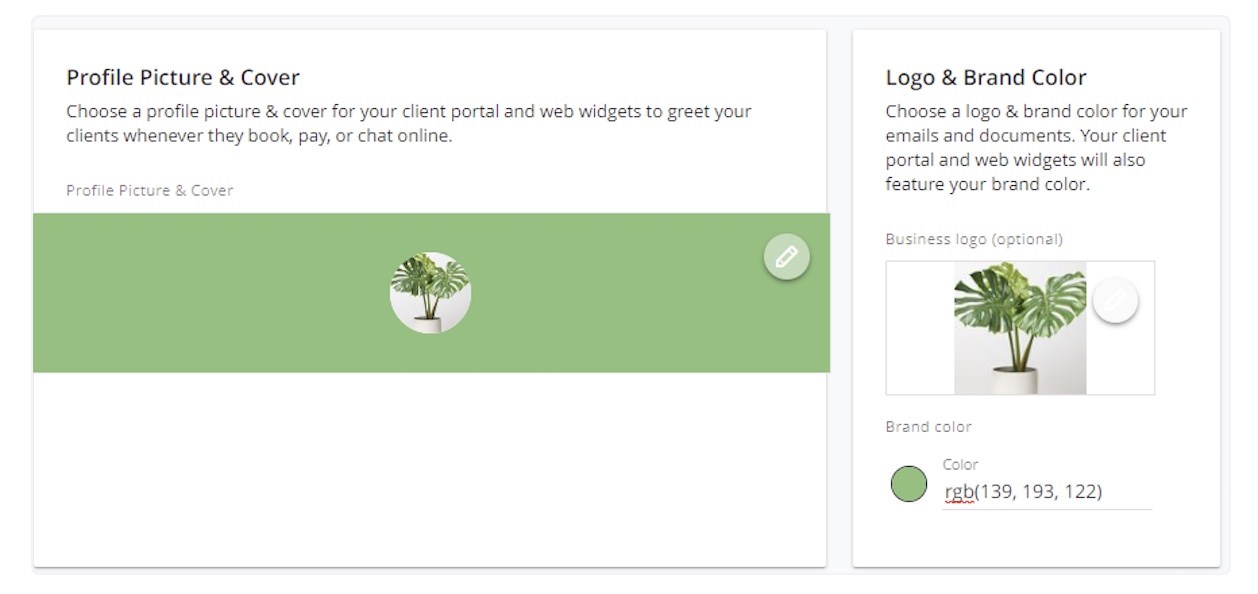The image size is (1258, 594).
Task: Click the gray gap between the two cards
Action: point(839,300)
